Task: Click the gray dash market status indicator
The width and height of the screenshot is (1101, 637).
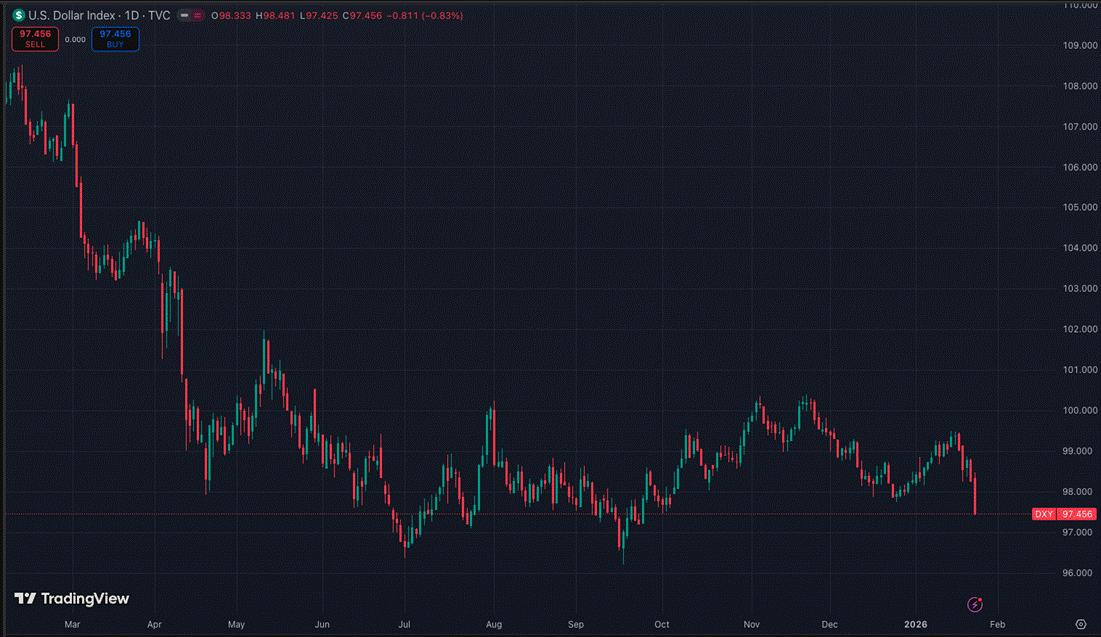Action: [184, 15]
